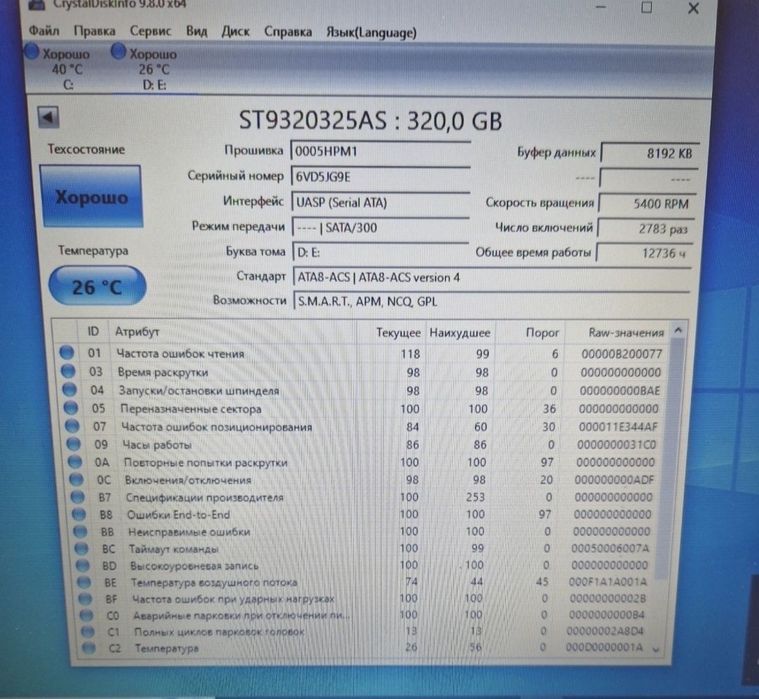Open the Правка menu

point(94,31)
